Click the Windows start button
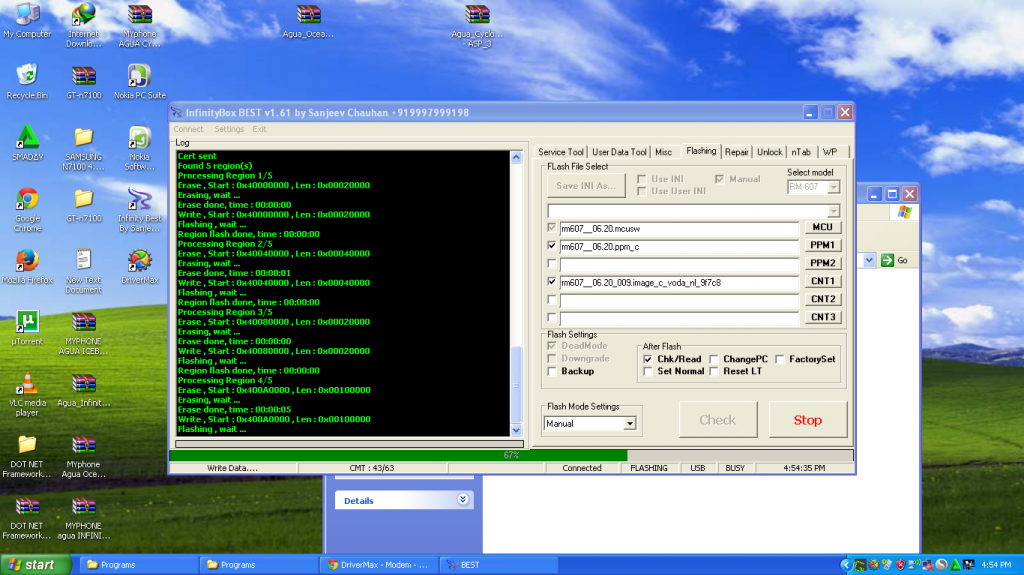This screenshot has width=1024, height=575. (36, 565)
